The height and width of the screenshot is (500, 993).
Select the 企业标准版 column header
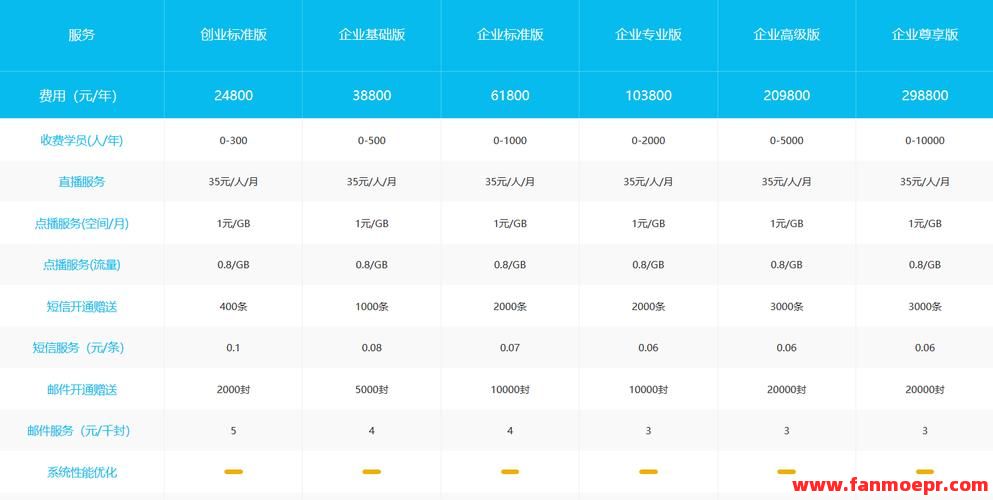coord(510,35)
